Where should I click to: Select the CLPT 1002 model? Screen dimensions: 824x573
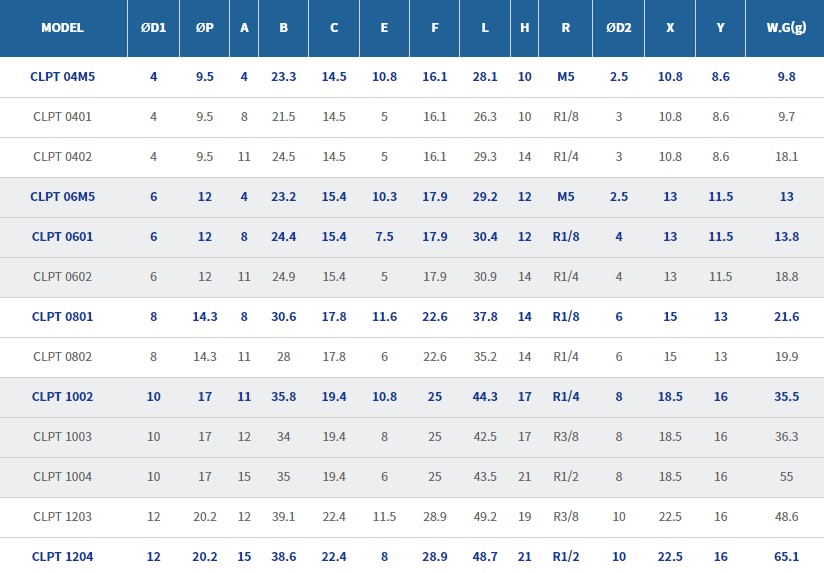[62, 397]
